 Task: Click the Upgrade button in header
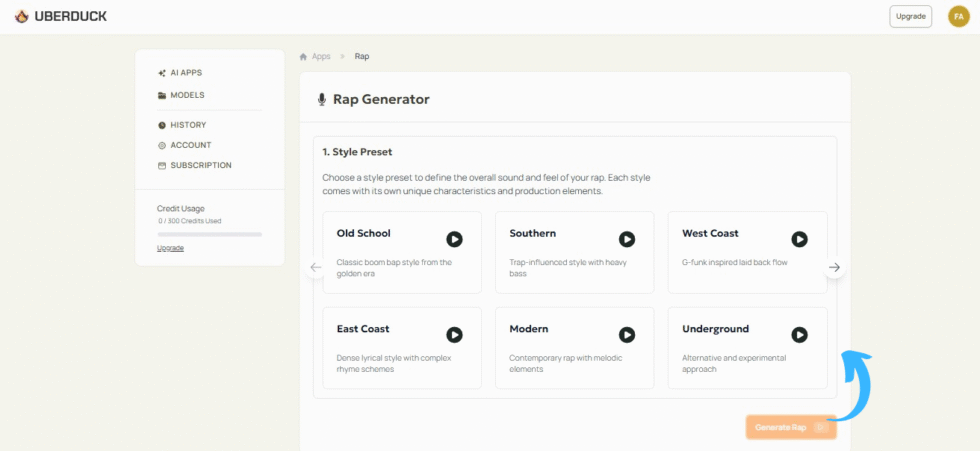click(x=910, y=16)
